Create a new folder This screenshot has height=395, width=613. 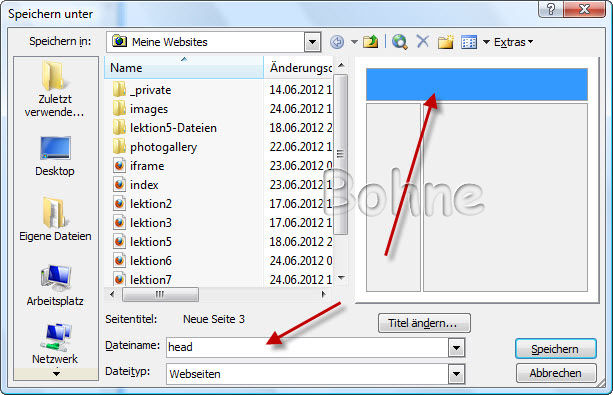click(445, 41)
